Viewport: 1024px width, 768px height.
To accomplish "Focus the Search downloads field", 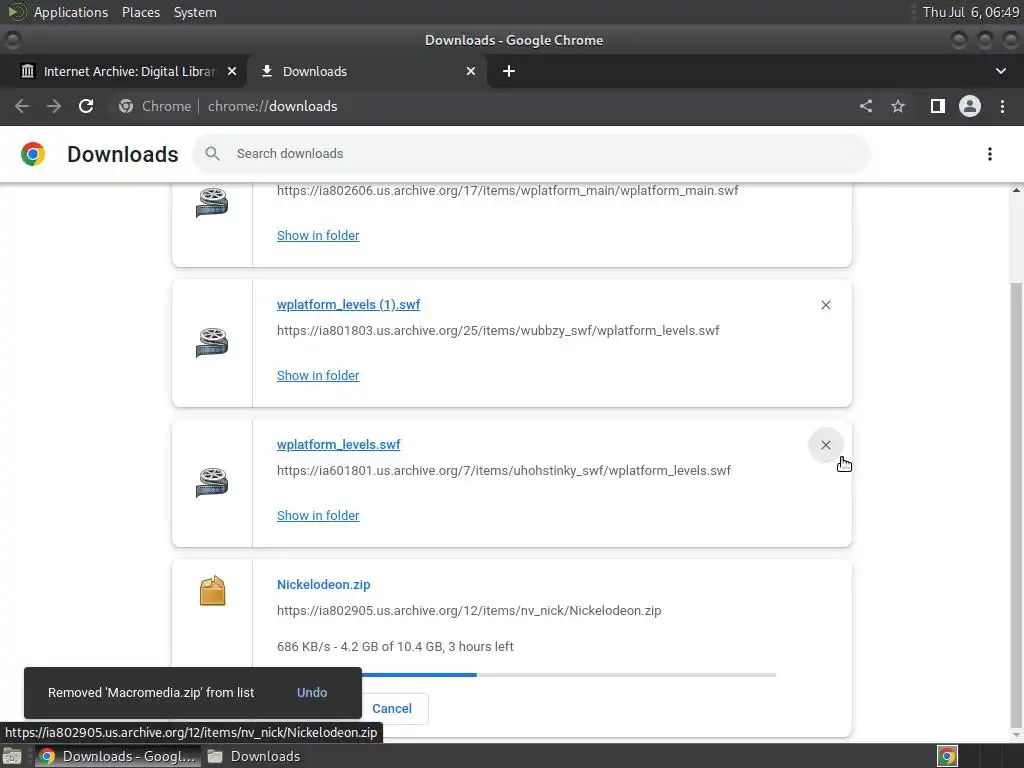I will (532, 154).
